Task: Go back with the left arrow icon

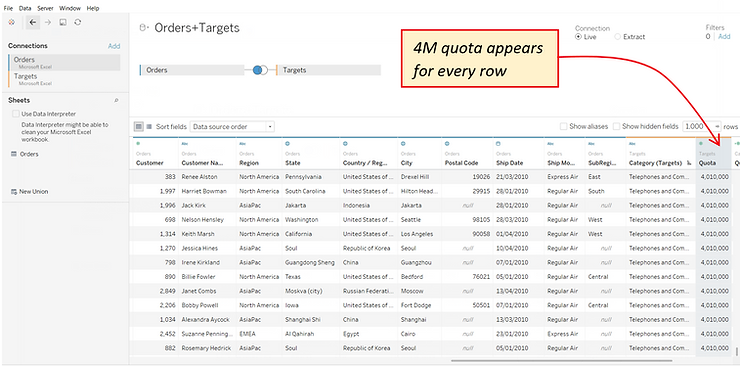Action: pos(33,22)
